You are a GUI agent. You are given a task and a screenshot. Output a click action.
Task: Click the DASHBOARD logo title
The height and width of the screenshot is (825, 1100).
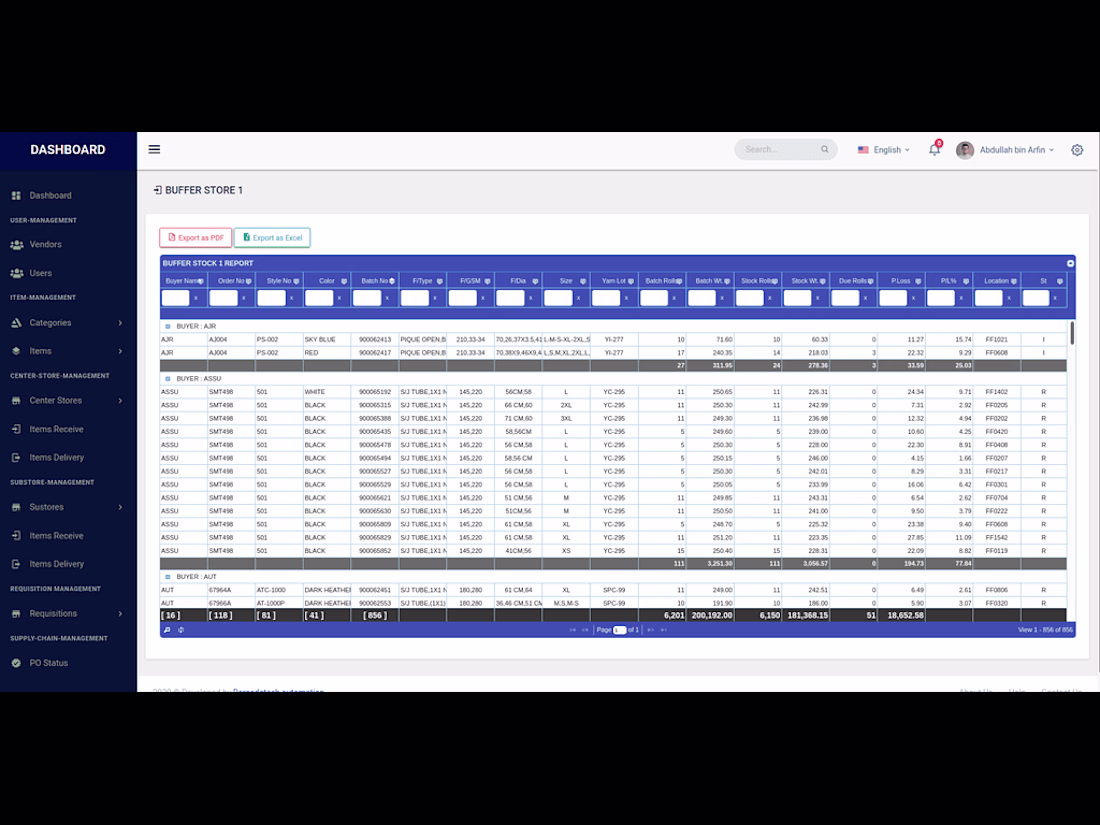[x=68, y=149]
